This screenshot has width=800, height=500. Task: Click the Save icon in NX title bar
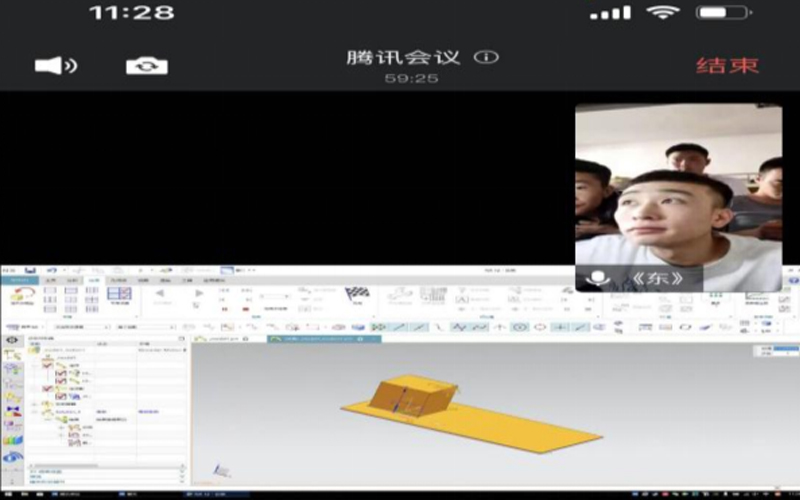(x=31, y=270)
